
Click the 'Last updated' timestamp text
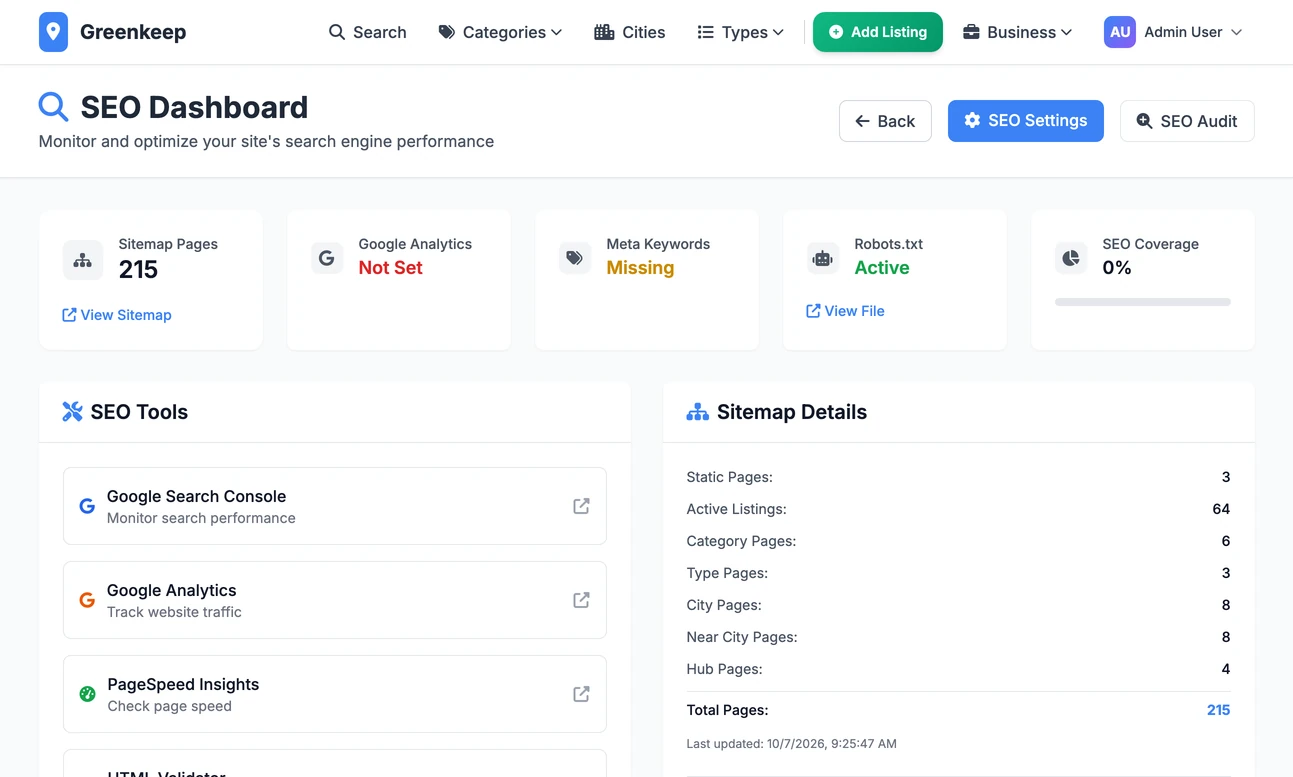tap(791, 744)
